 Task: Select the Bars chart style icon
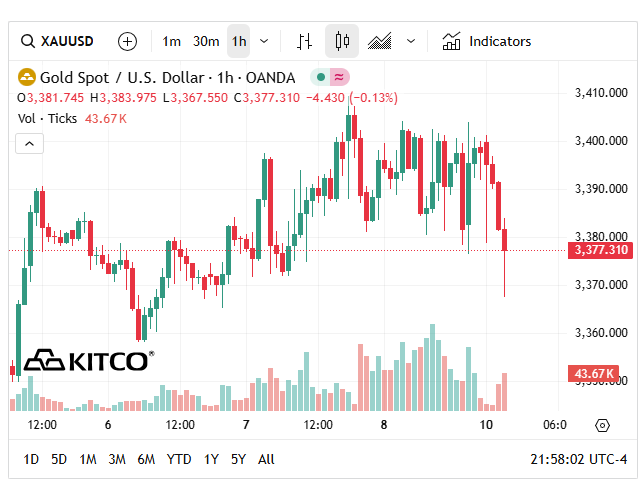304,41
